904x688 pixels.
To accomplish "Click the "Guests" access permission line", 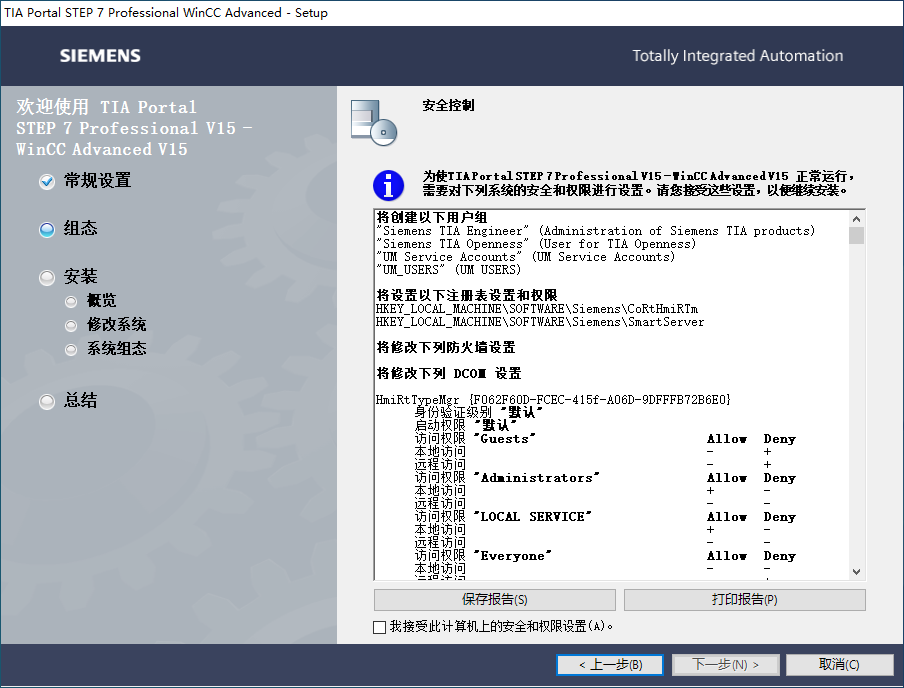I will click(x=475, y=439).
